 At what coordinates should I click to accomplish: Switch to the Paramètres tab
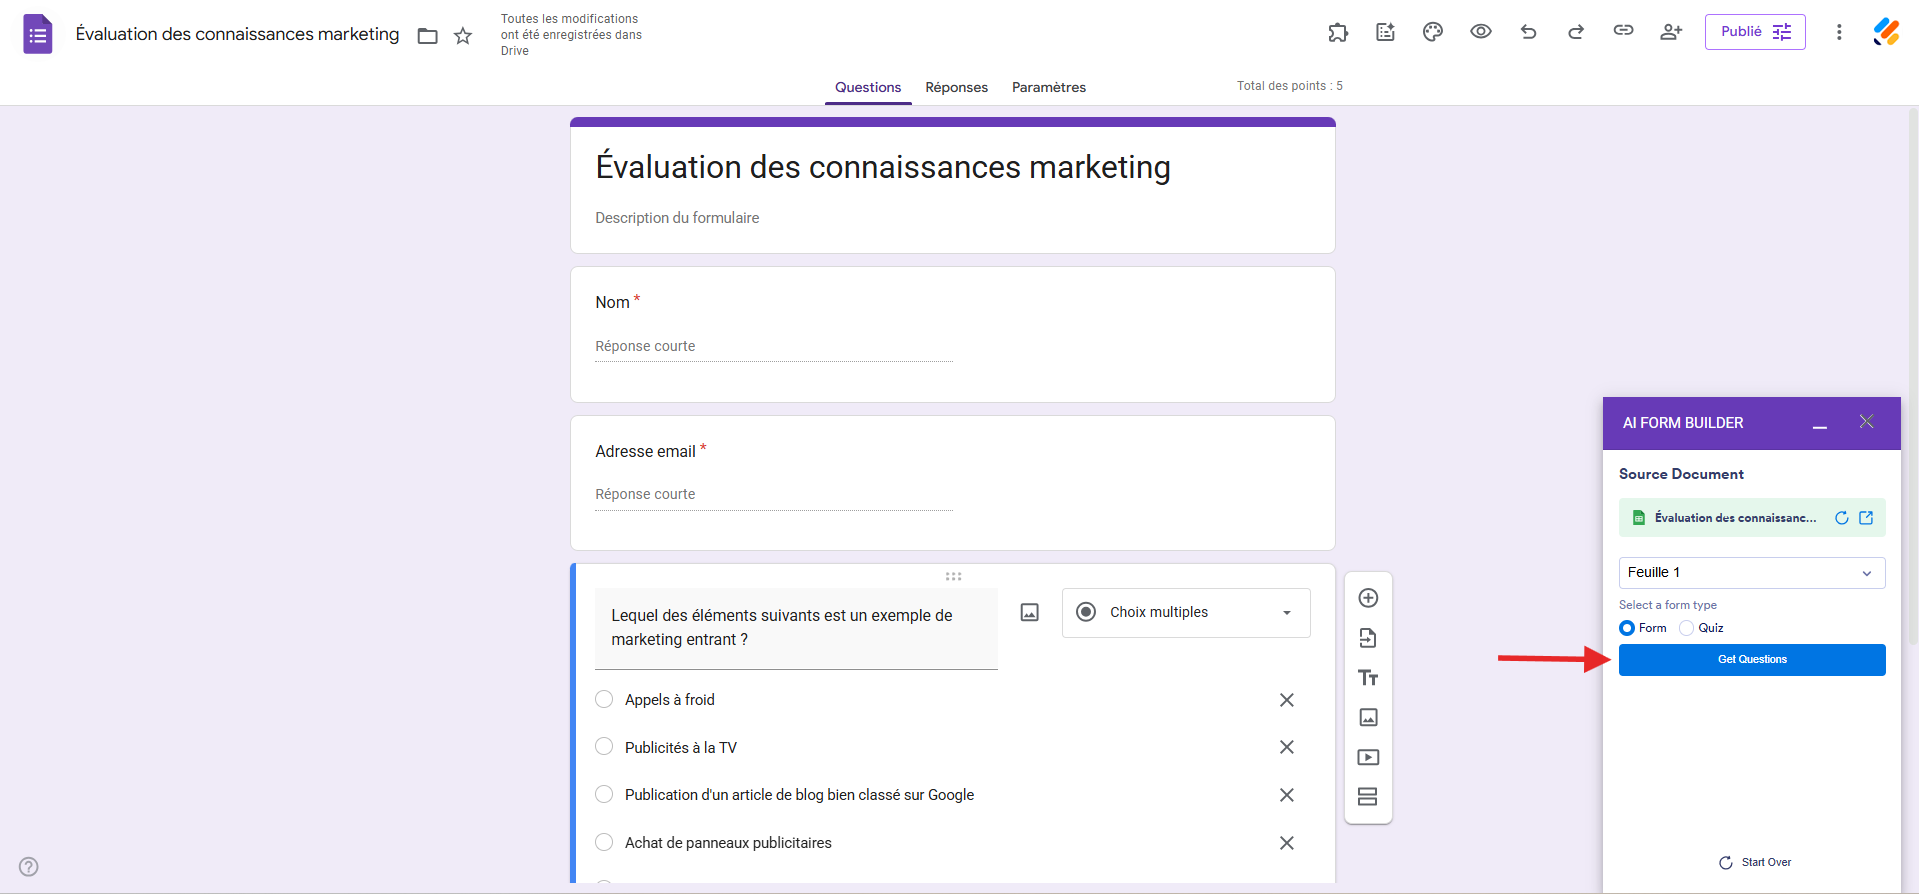1049,88
